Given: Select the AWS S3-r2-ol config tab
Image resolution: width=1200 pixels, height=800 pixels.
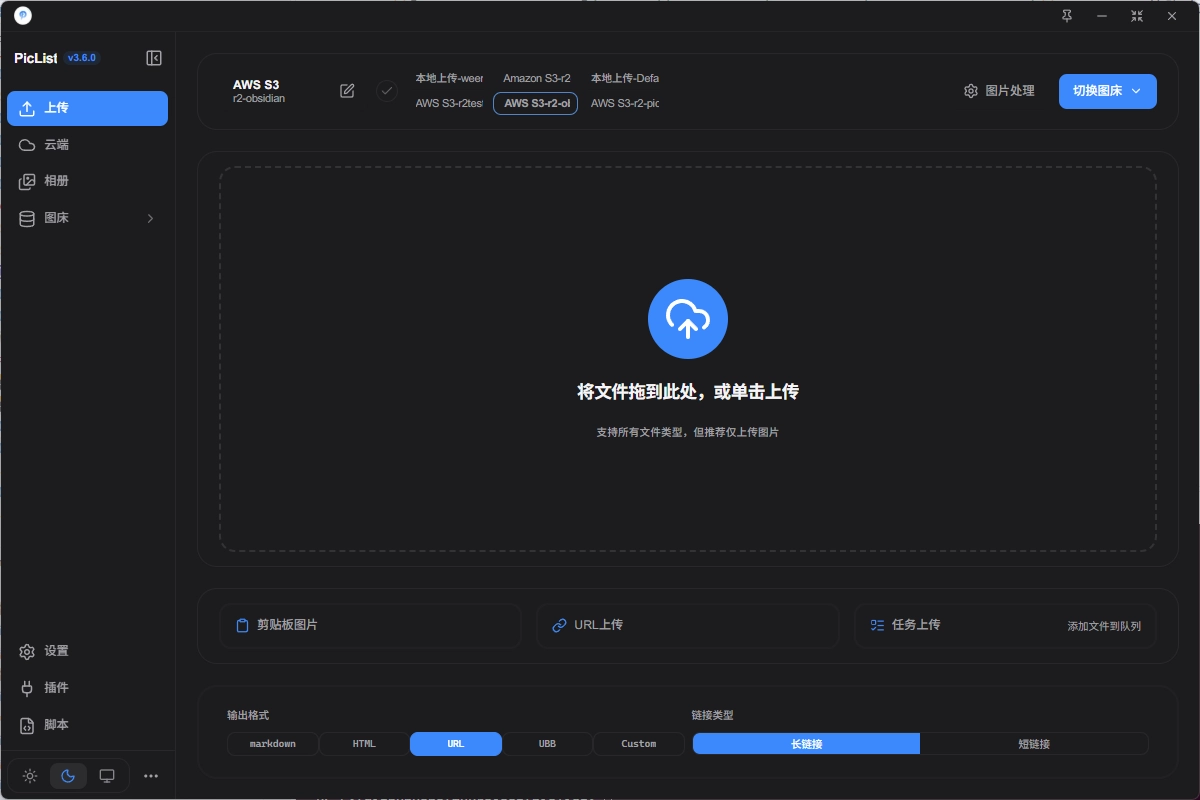Looking at the screenshot, I should point(536,103).
